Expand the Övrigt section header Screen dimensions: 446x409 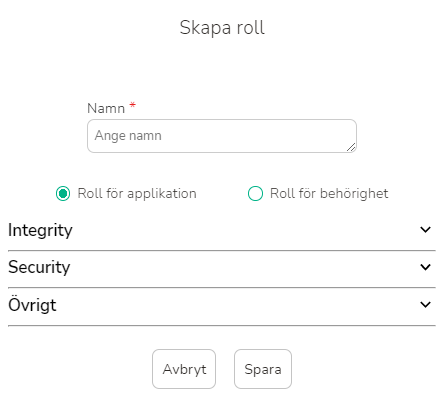pos(222,305)
